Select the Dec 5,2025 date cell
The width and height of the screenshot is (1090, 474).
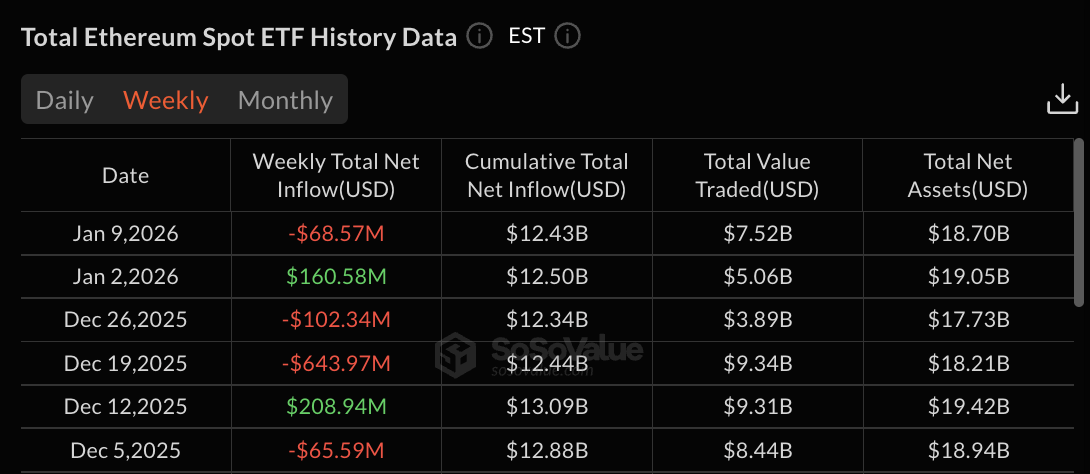[126, 450]
